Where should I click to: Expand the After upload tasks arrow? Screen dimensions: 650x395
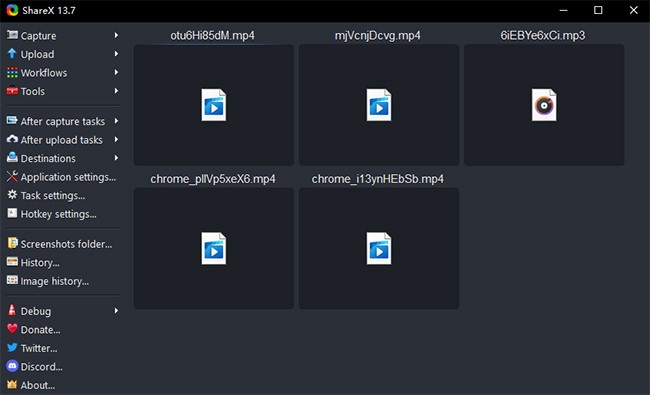click(116, 140)
